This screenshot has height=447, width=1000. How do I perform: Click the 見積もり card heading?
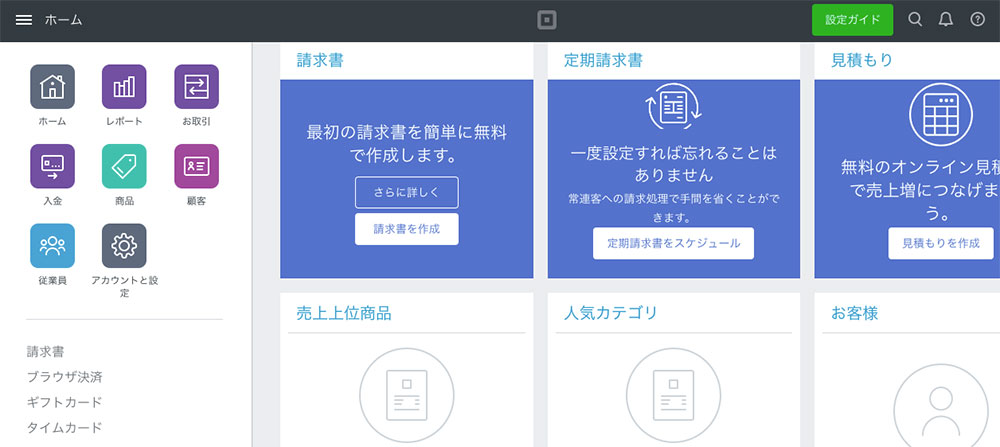pyautogui.click(x=862, y=61)
